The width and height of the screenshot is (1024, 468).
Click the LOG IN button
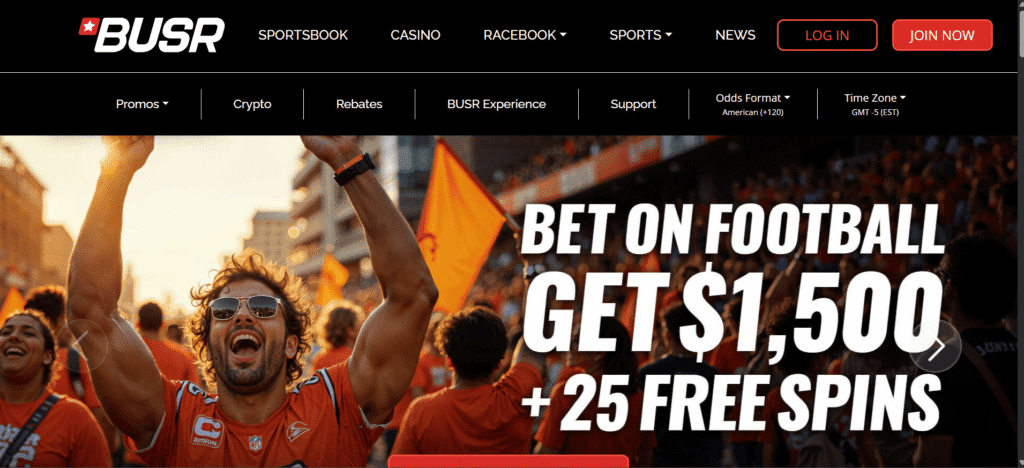(x=827, y=35)
